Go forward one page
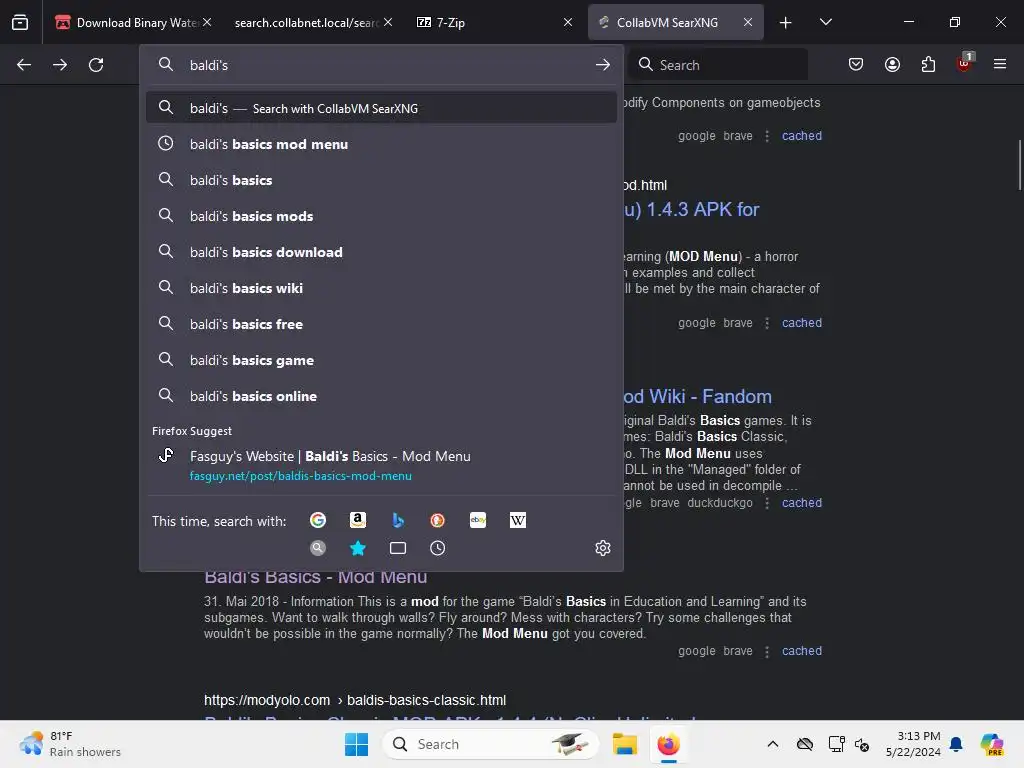 [x=60, y=65]
